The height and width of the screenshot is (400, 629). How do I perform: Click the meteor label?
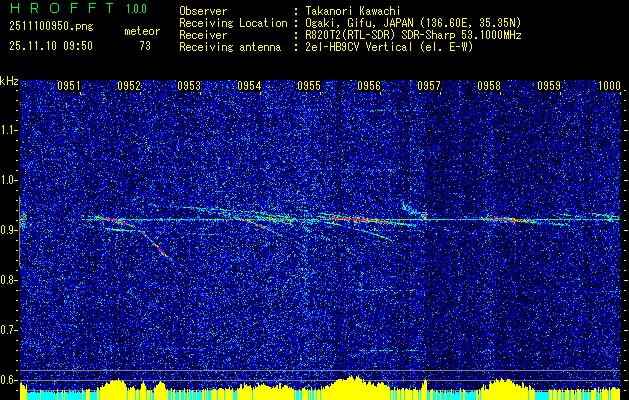(142, 31)
